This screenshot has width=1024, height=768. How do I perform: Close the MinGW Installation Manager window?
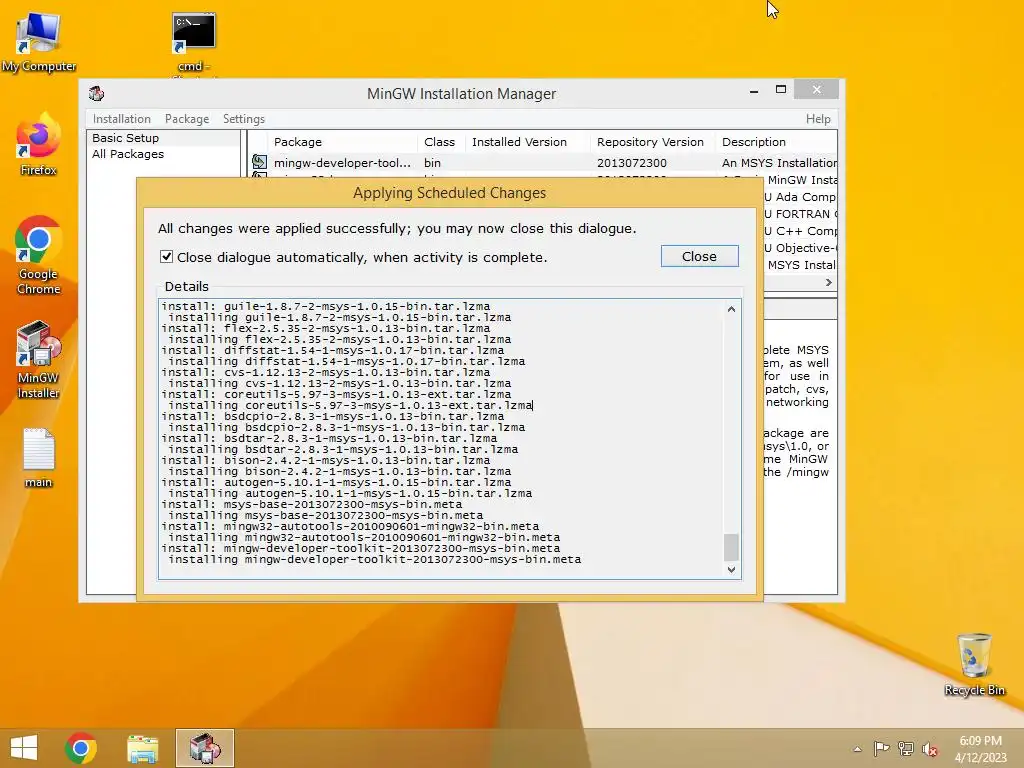(x=816, y=89)
